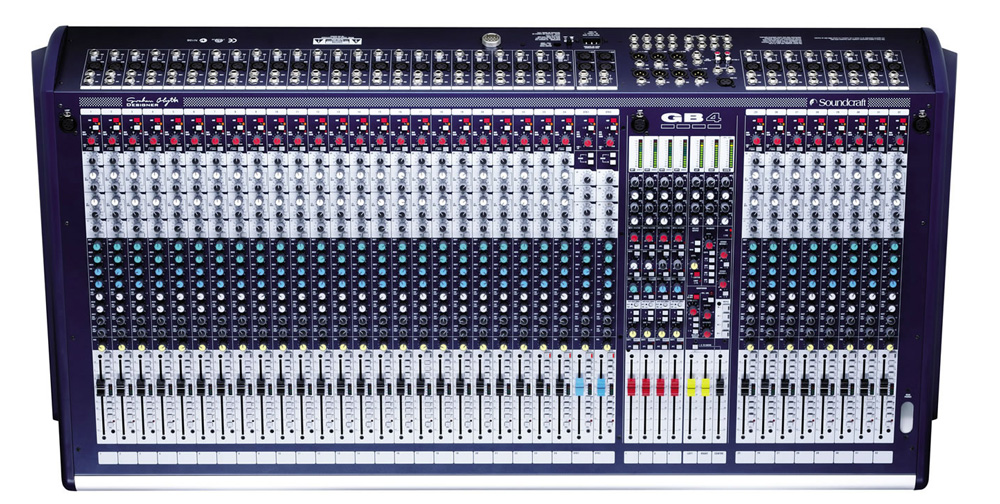Image resolution: width=1000 pixels, height=504 pixels.
Task: Click the write-on strip below first red group fader
Action: click(631, 457)
